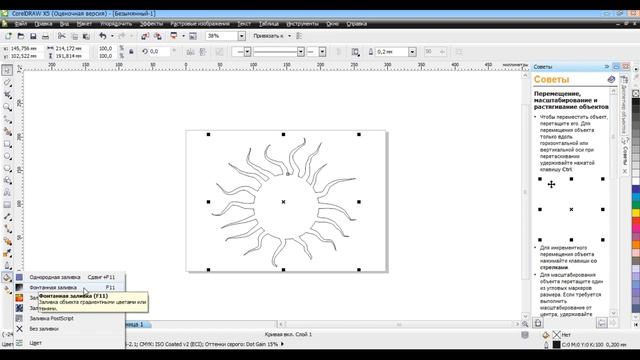Click the vertical 'Советы' docker tab
The height and width of the screenshot is (360, 640).
625,156
